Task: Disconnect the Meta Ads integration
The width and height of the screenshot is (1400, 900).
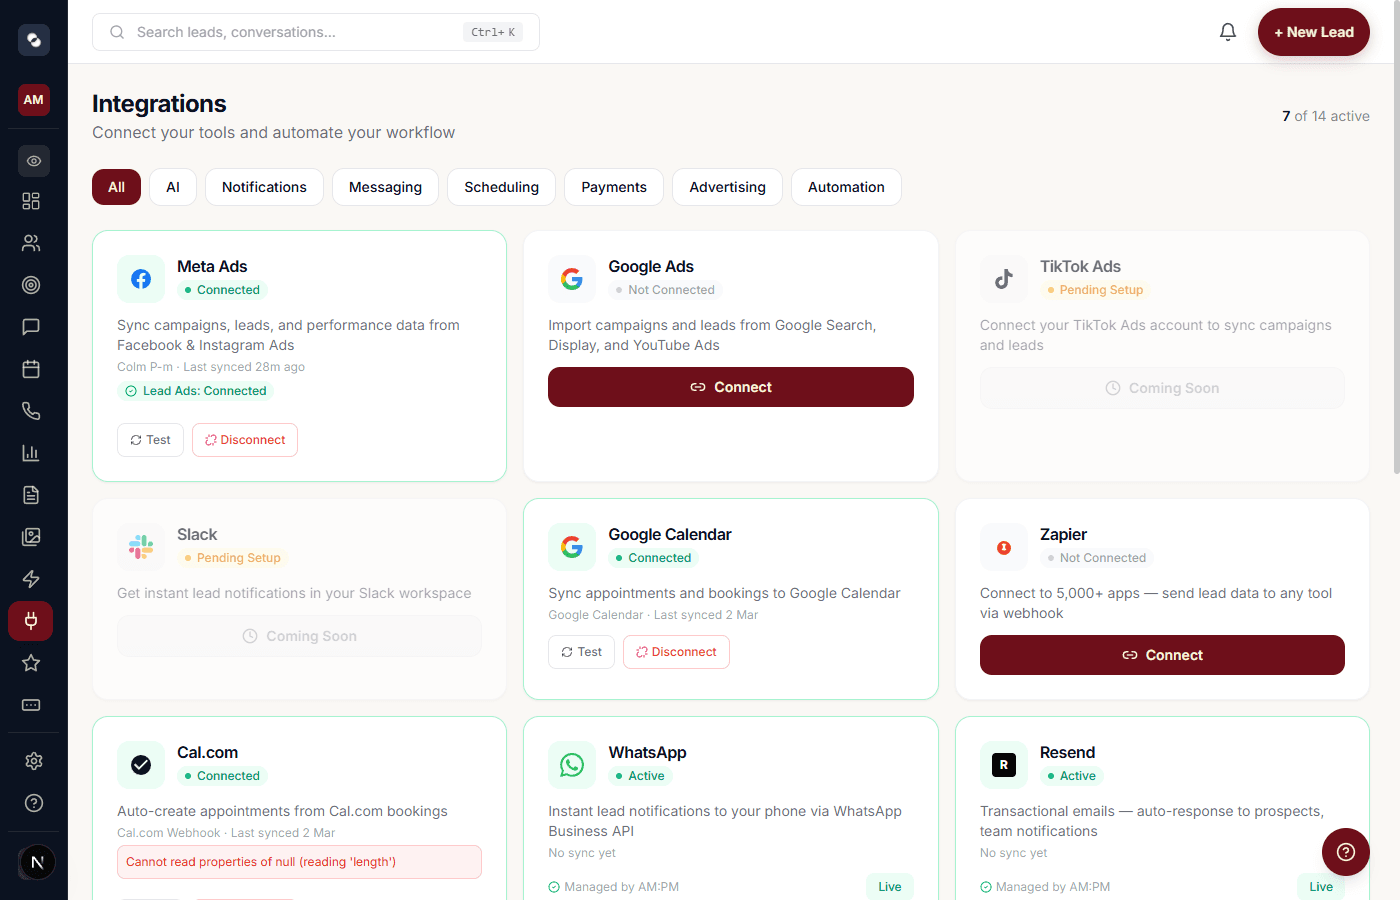Action: [244, 439]
